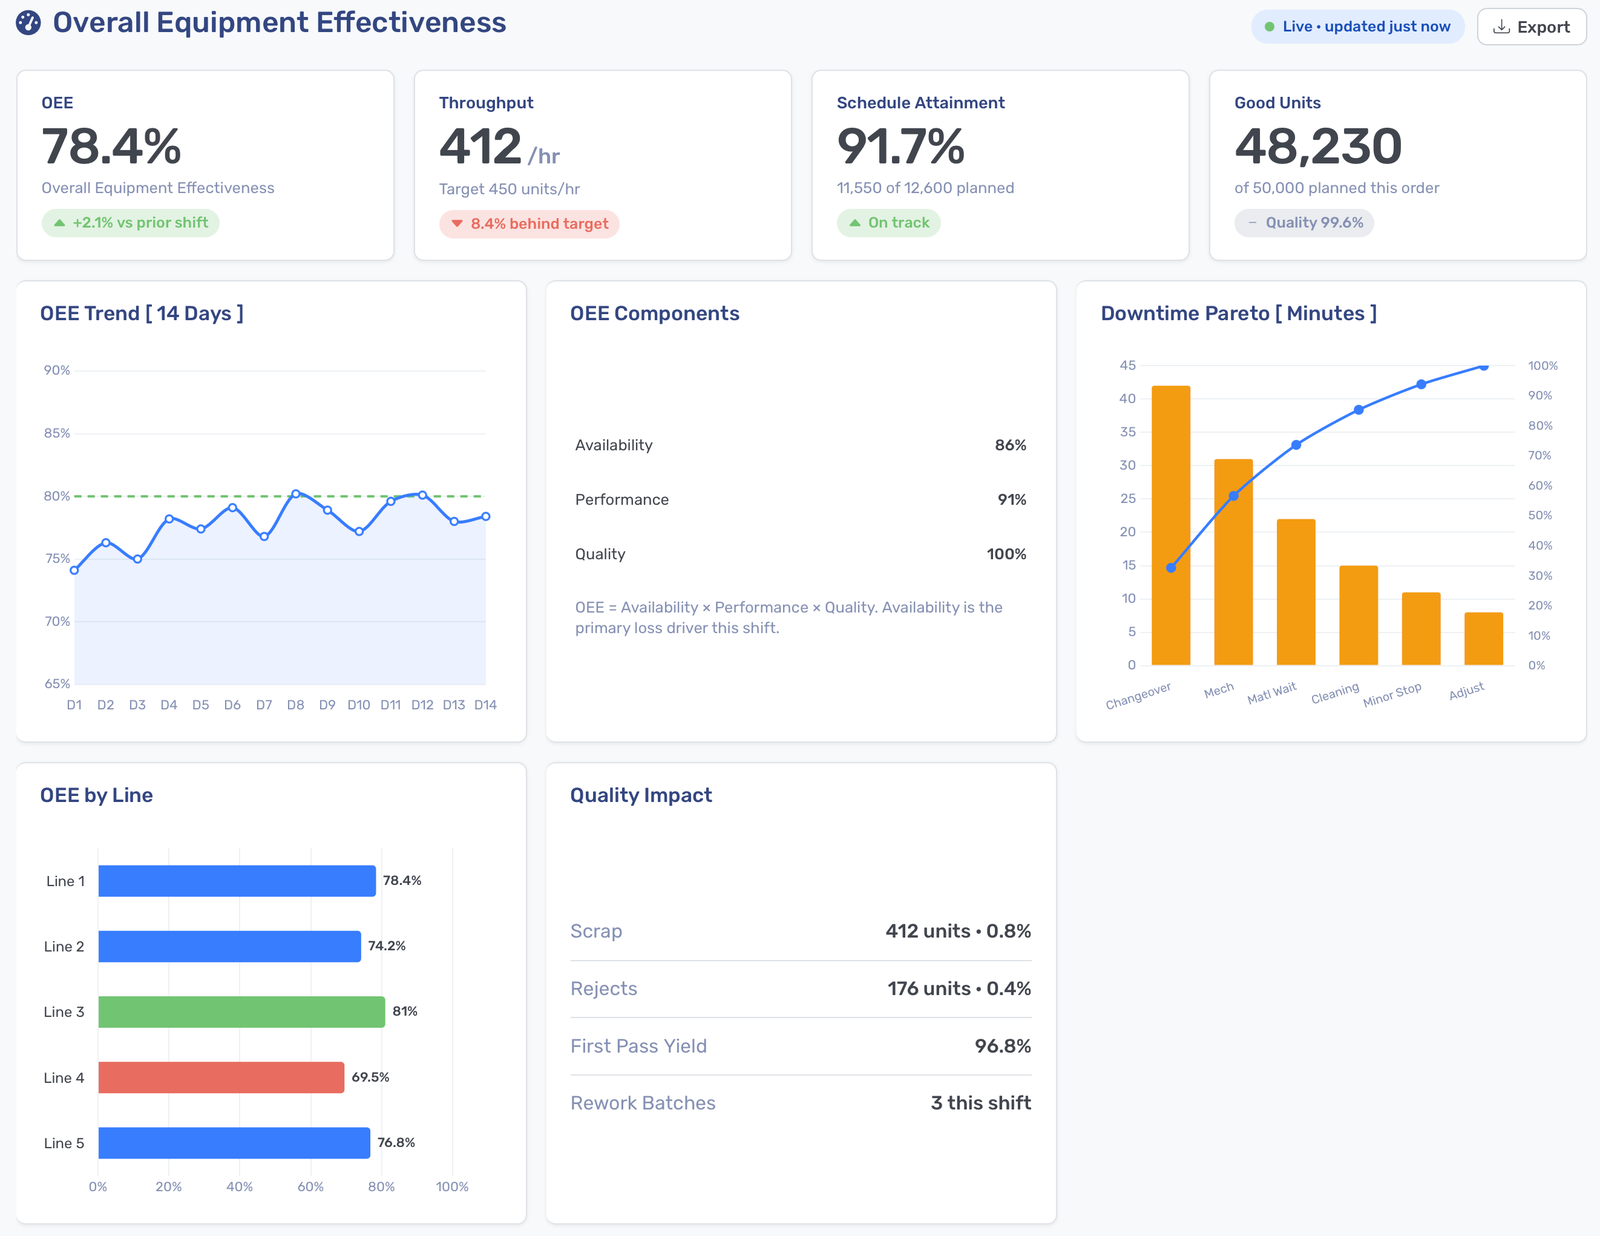Screen dimensions: 1600x1236
Task: Click the 48,230 good units value
Action: [1318, 147]
